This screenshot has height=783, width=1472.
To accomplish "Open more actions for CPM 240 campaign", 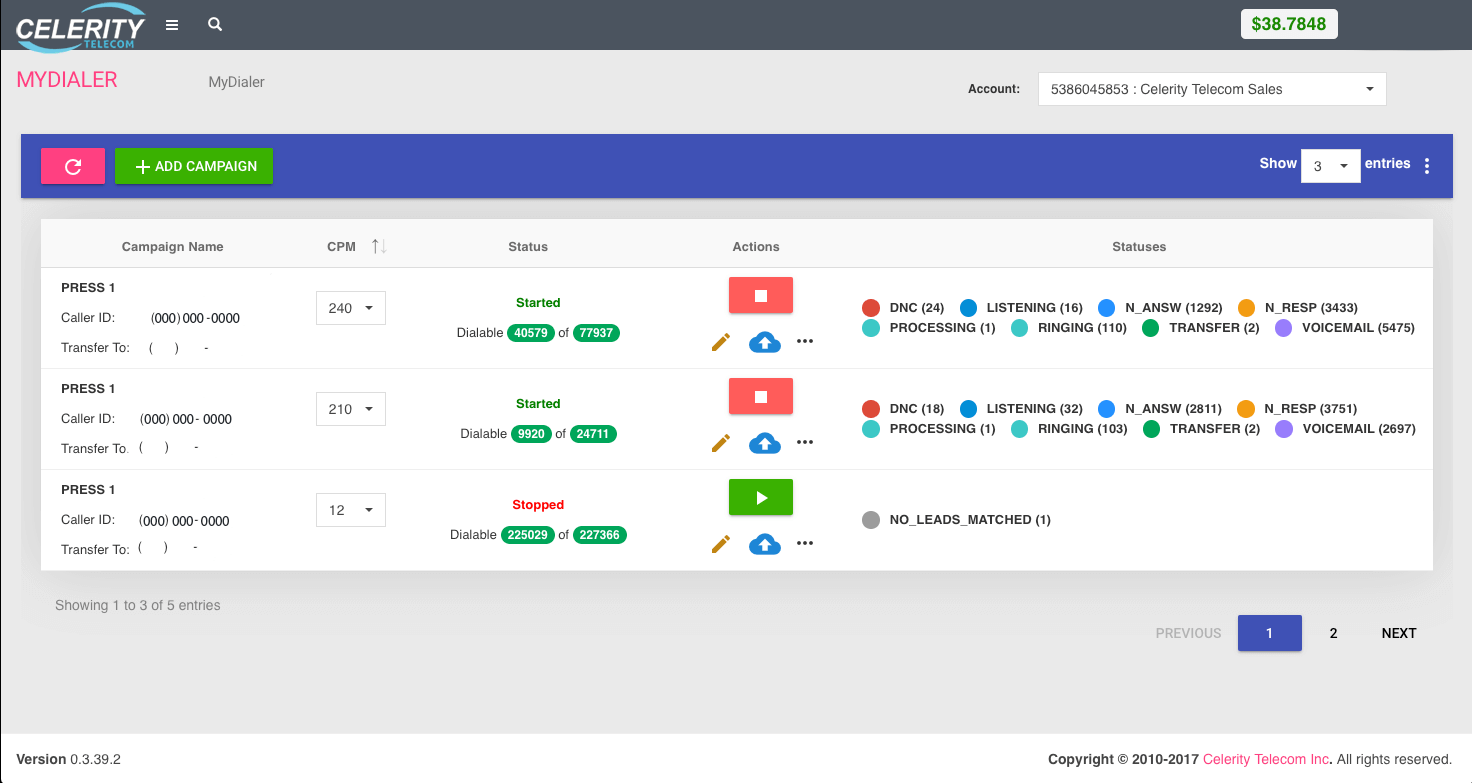I will [x=805, y=341].
